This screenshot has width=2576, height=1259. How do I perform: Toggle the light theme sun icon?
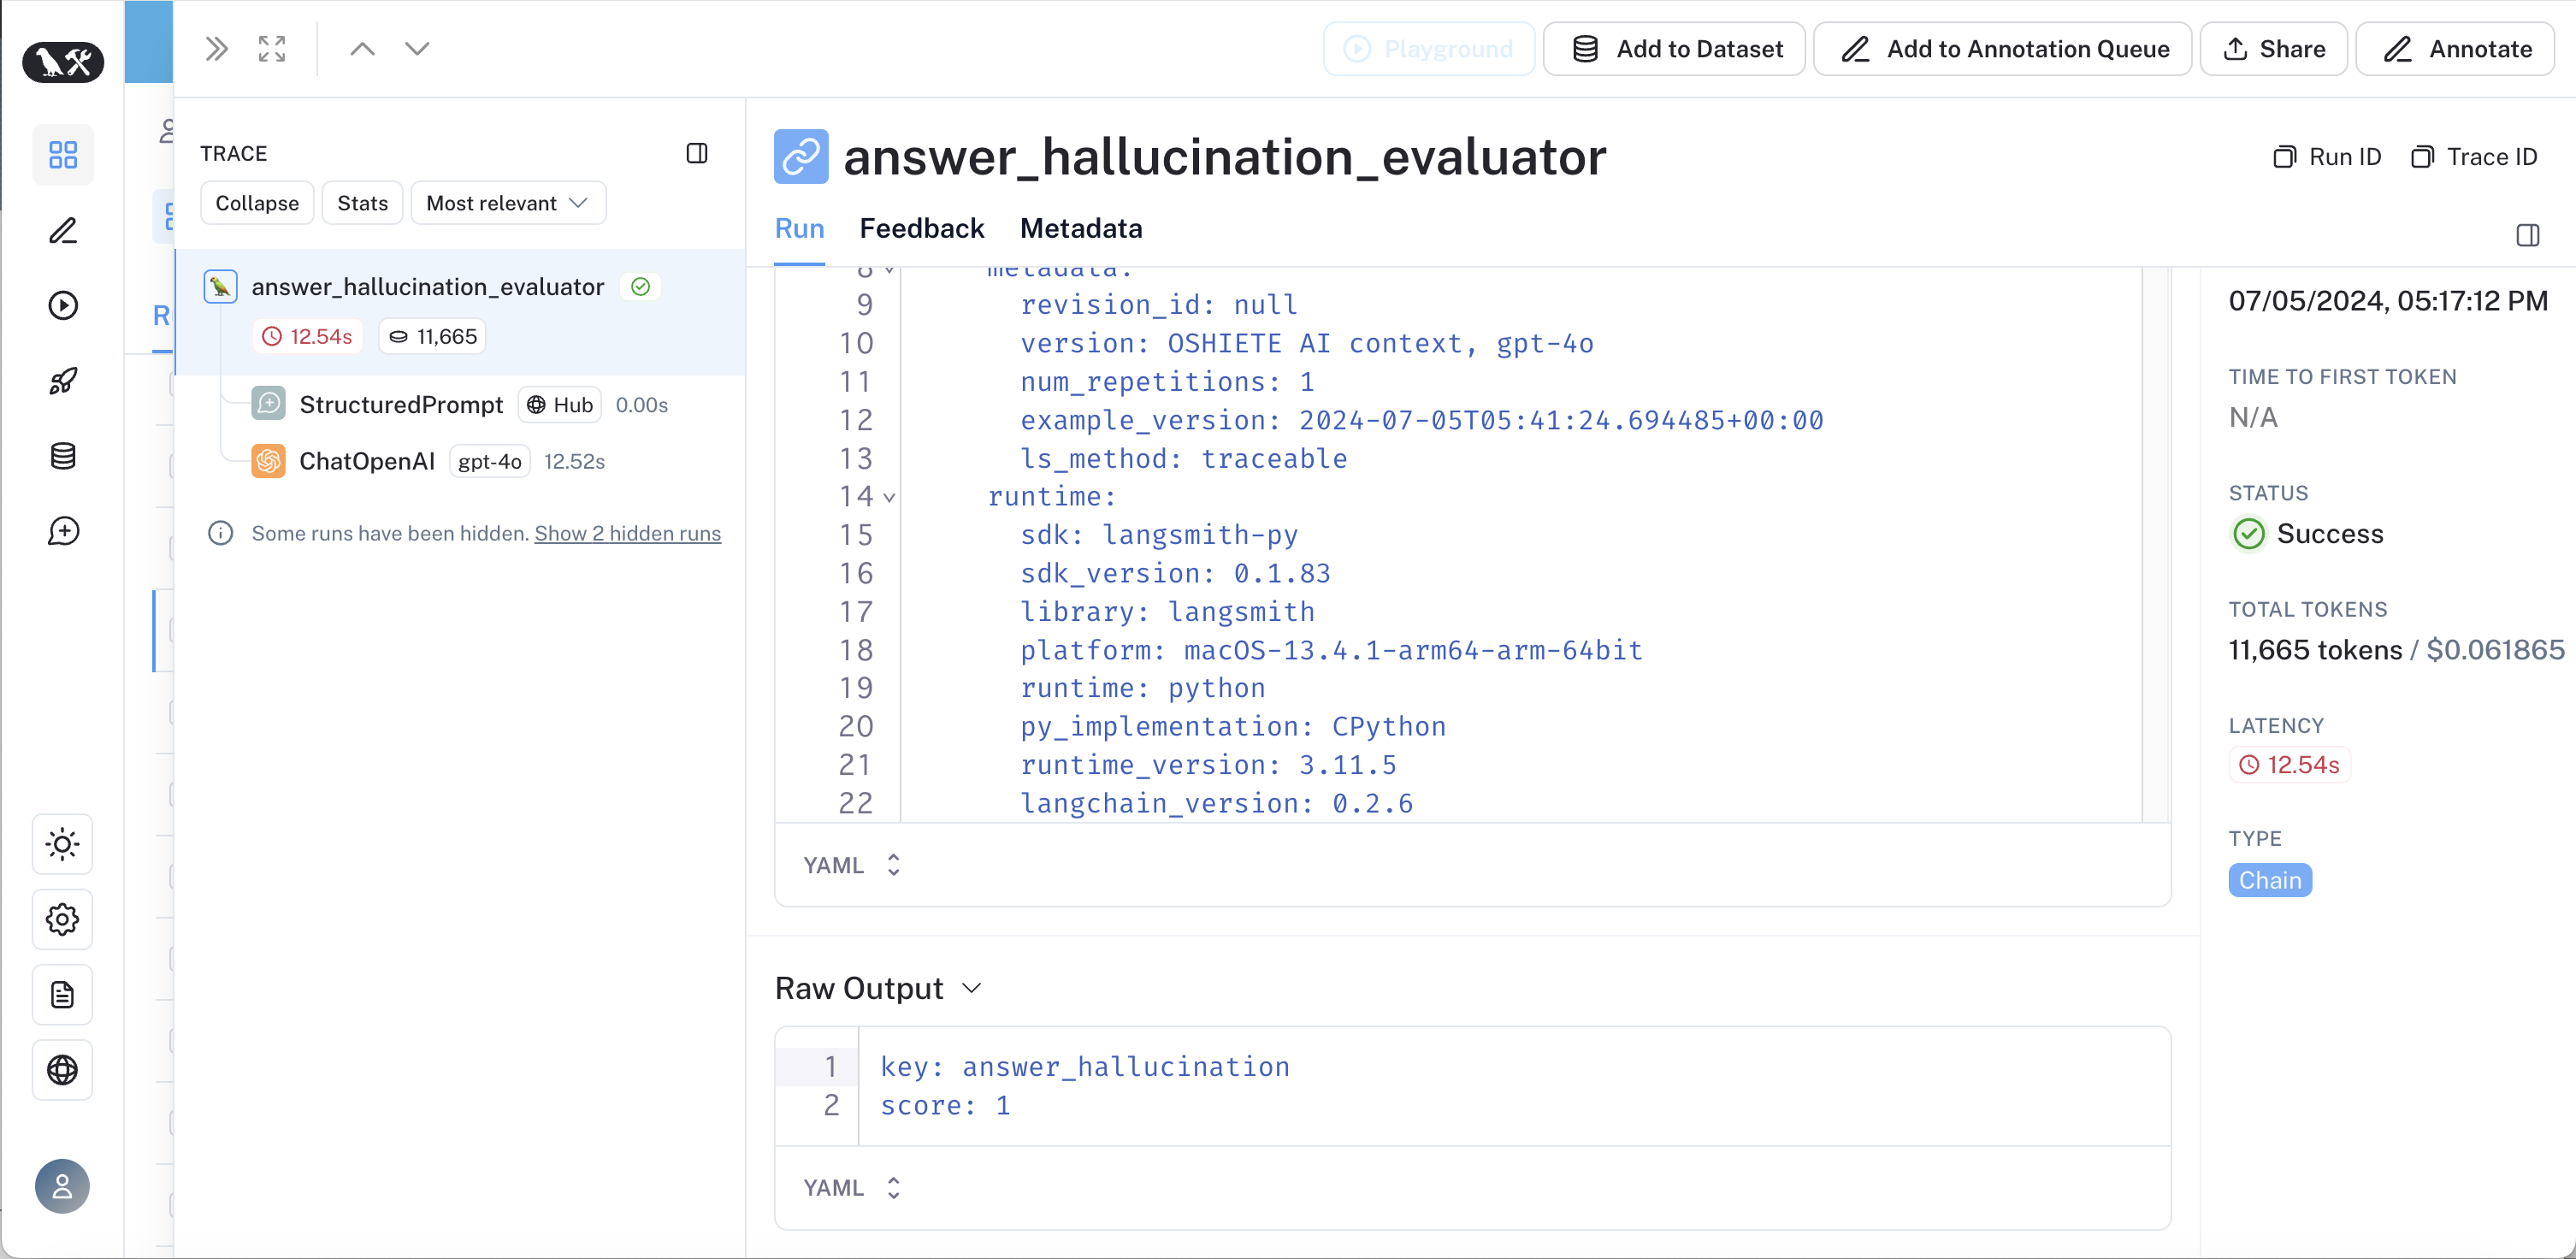pos(63,845)
